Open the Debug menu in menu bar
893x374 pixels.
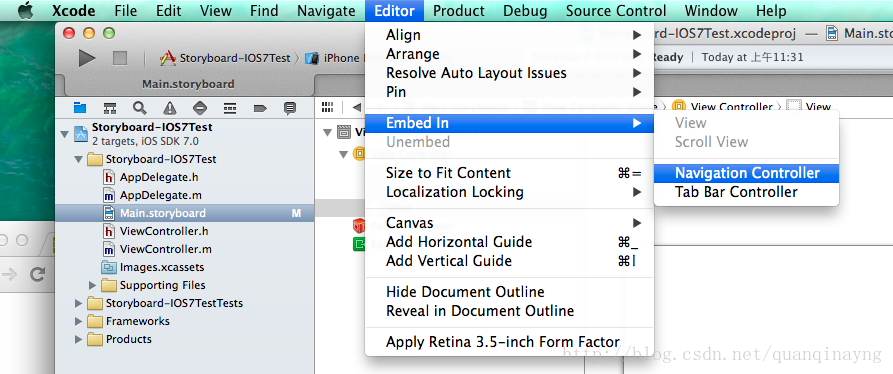click(x=525, y=10)
